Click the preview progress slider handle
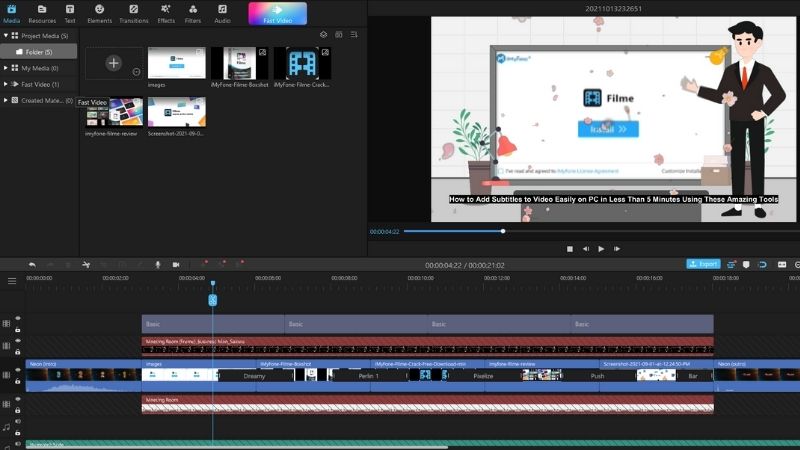The width and height of the screenshot is (800, 450). (503, 231)
